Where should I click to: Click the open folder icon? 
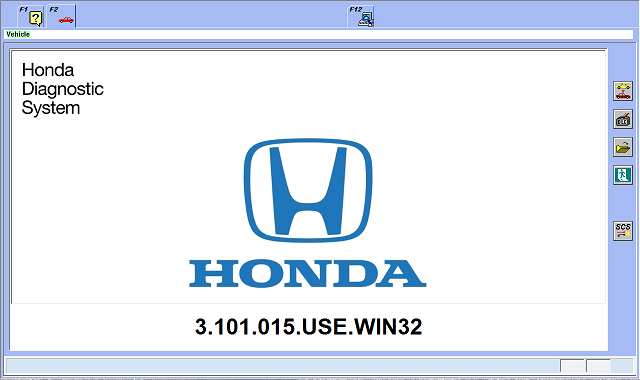[622, 147]
